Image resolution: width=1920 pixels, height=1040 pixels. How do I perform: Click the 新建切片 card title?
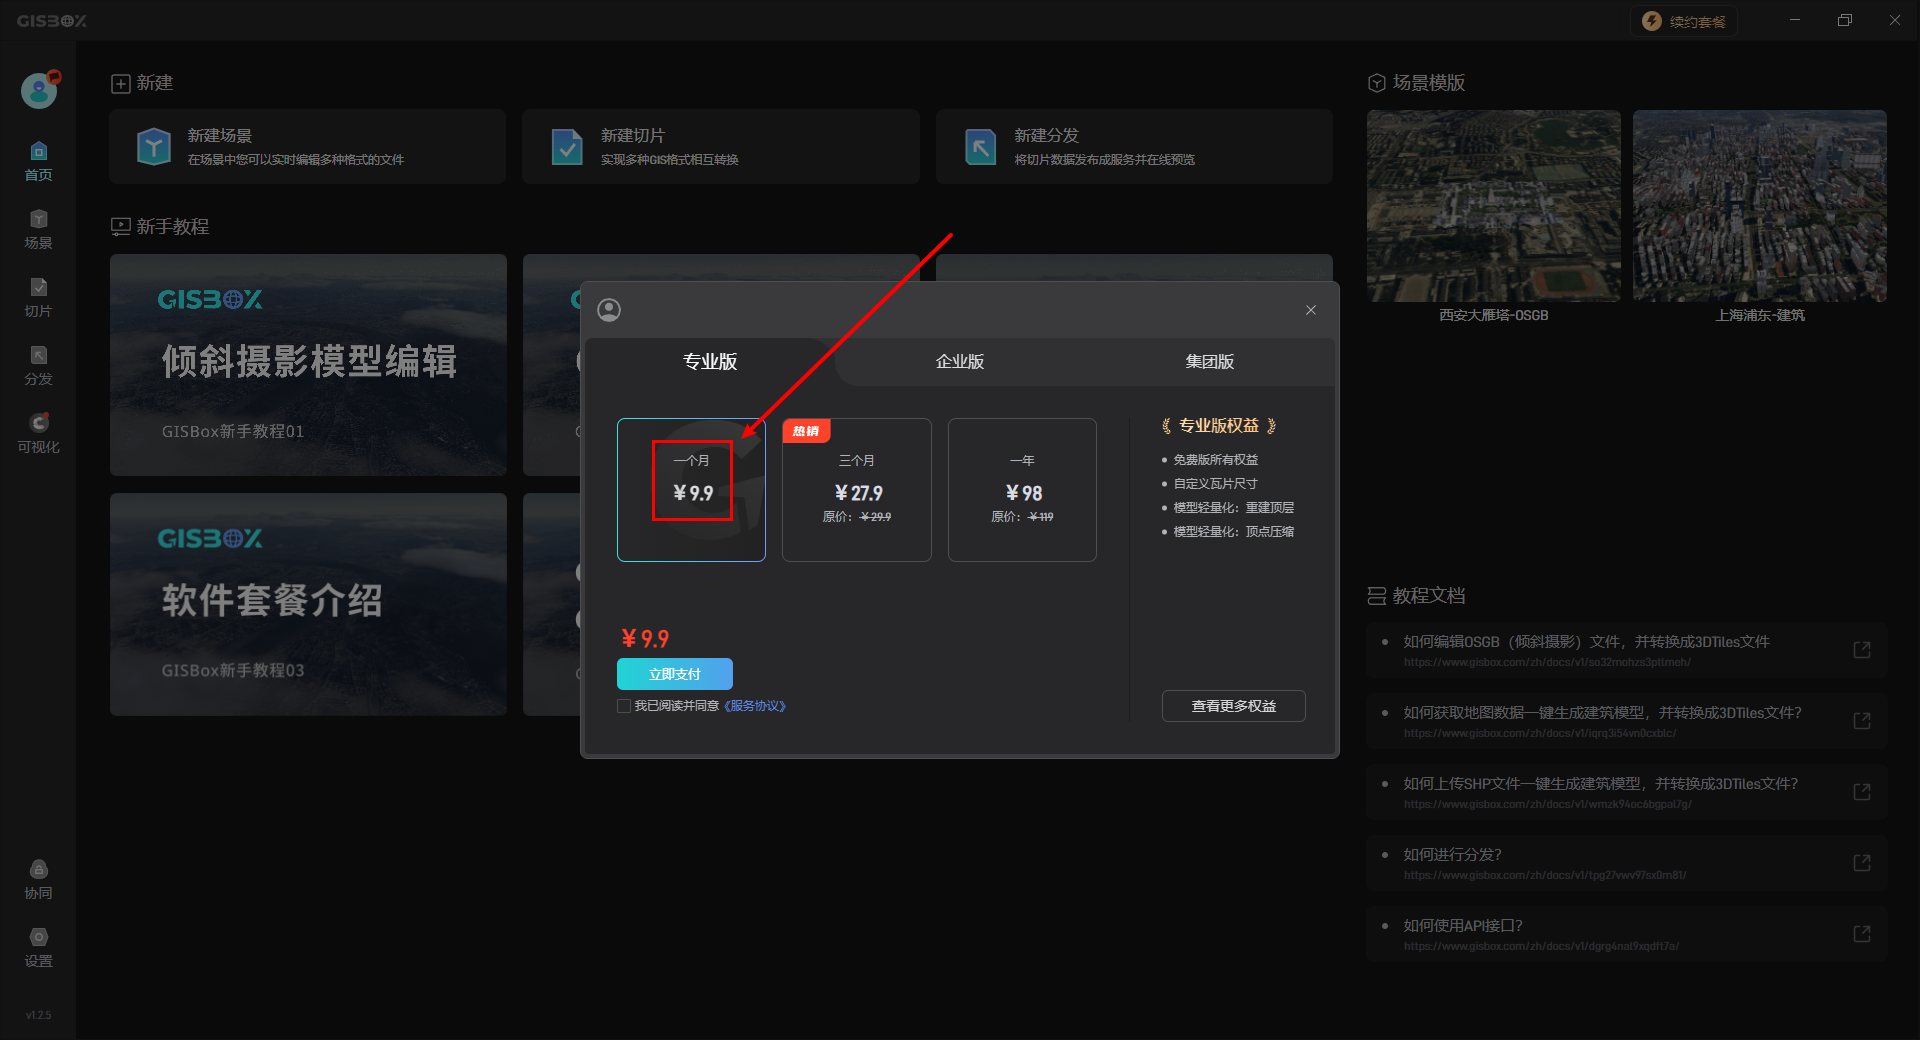pyautogui.click(x=633, y=136)
